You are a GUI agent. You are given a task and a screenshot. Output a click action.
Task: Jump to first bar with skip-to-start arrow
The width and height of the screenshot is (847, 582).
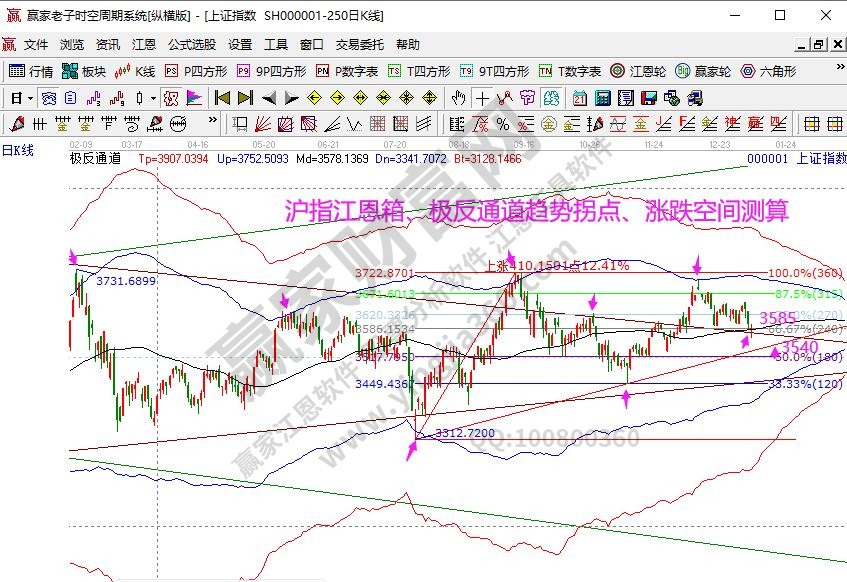click(x=222, y=98)
